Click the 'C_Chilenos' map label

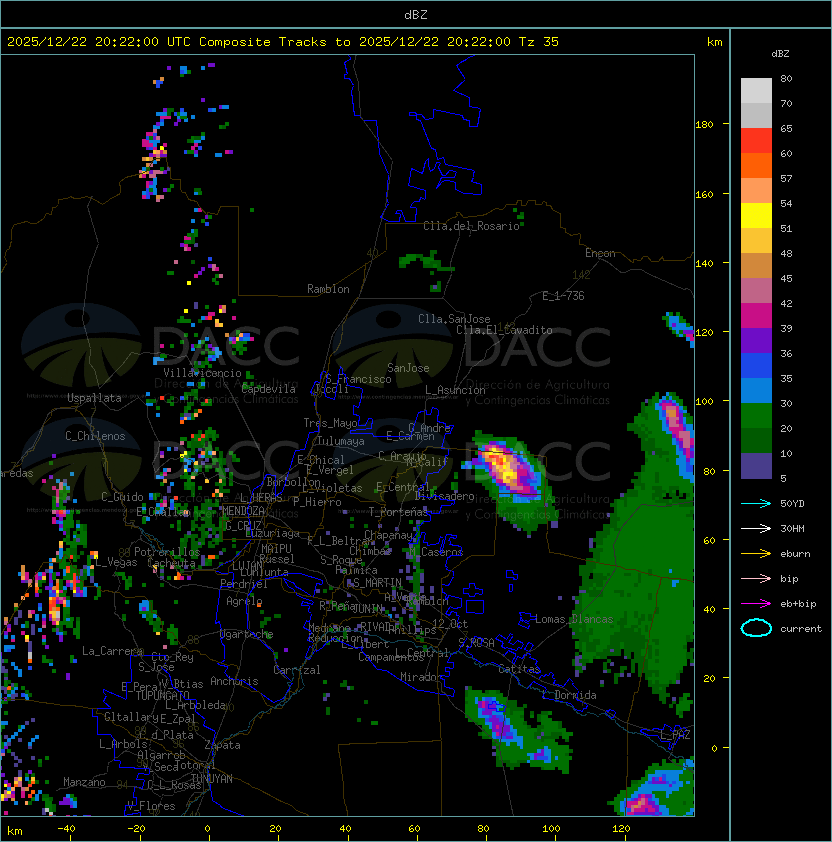95,436
